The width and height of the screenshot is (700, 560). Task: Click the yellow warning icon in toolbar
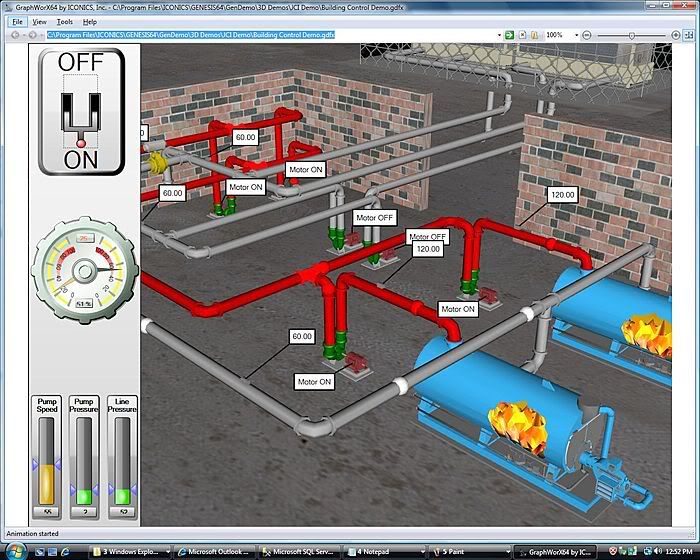click(x=535, y=35)
